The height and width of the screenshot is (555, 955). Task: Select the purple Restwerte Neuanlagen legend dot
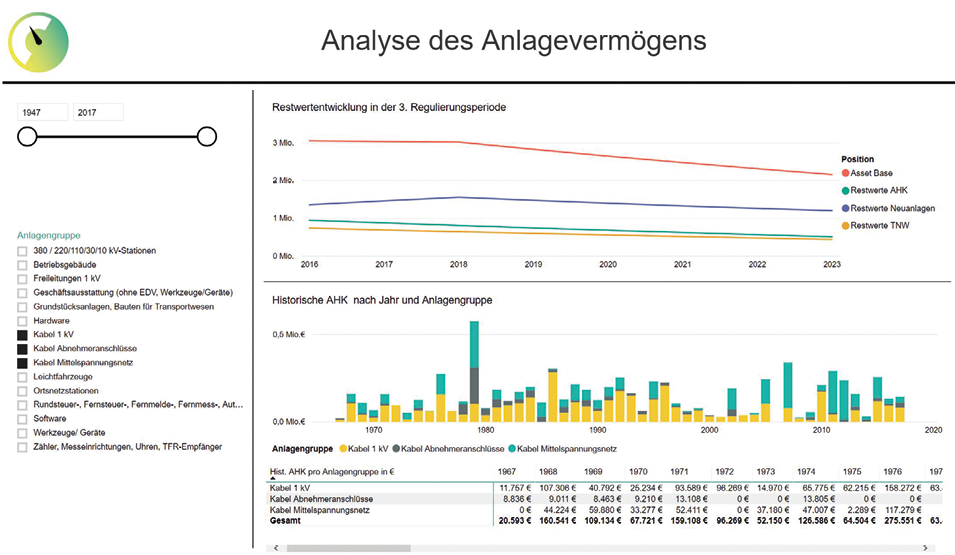coord(846,207)
